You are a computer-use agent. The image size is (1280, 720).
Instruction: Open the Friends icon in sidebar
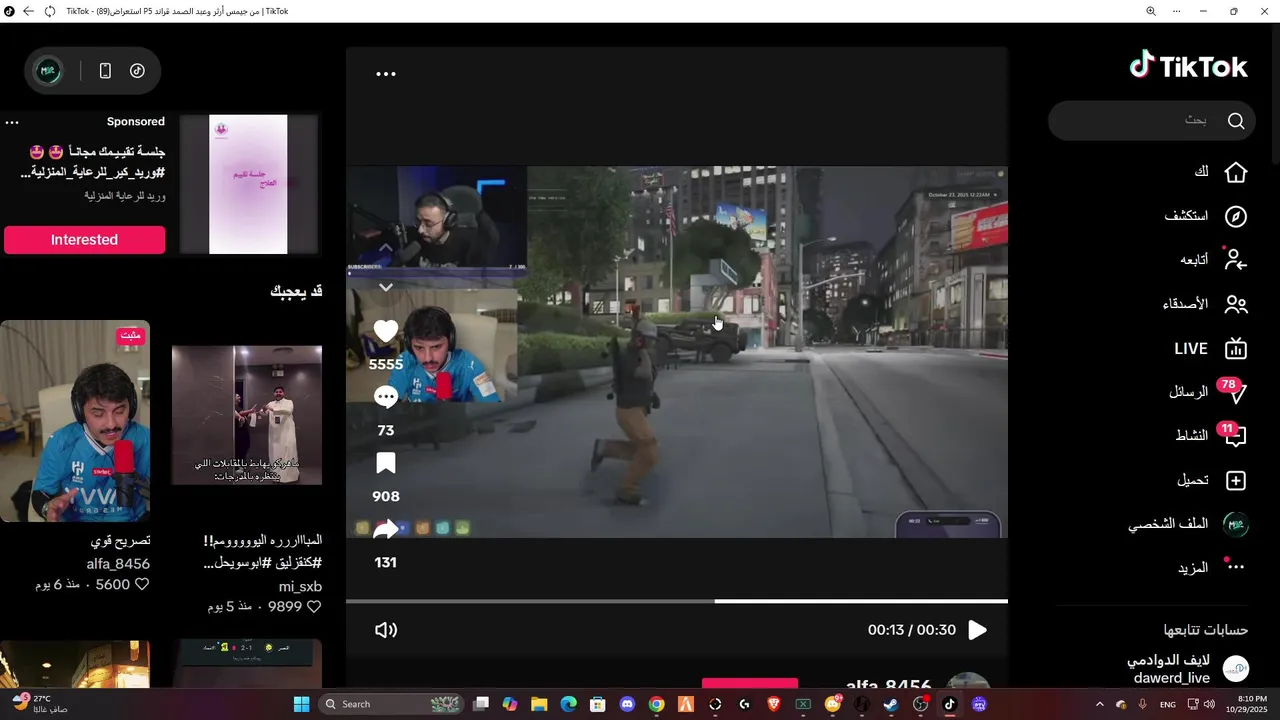[1236, 304]
